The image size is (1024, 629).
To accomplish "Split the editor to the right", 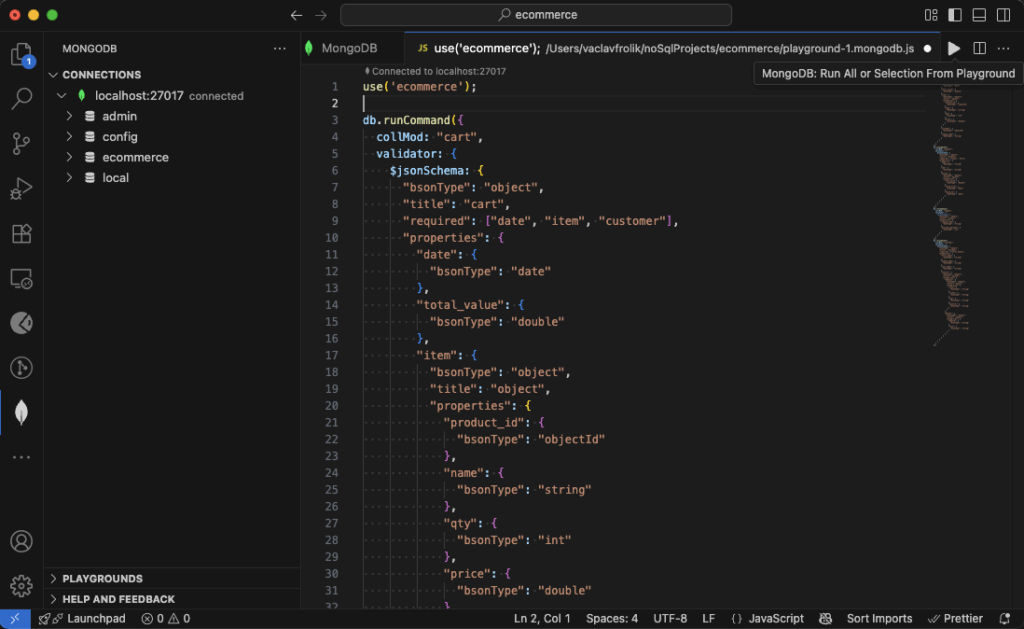I will [979, 48].
